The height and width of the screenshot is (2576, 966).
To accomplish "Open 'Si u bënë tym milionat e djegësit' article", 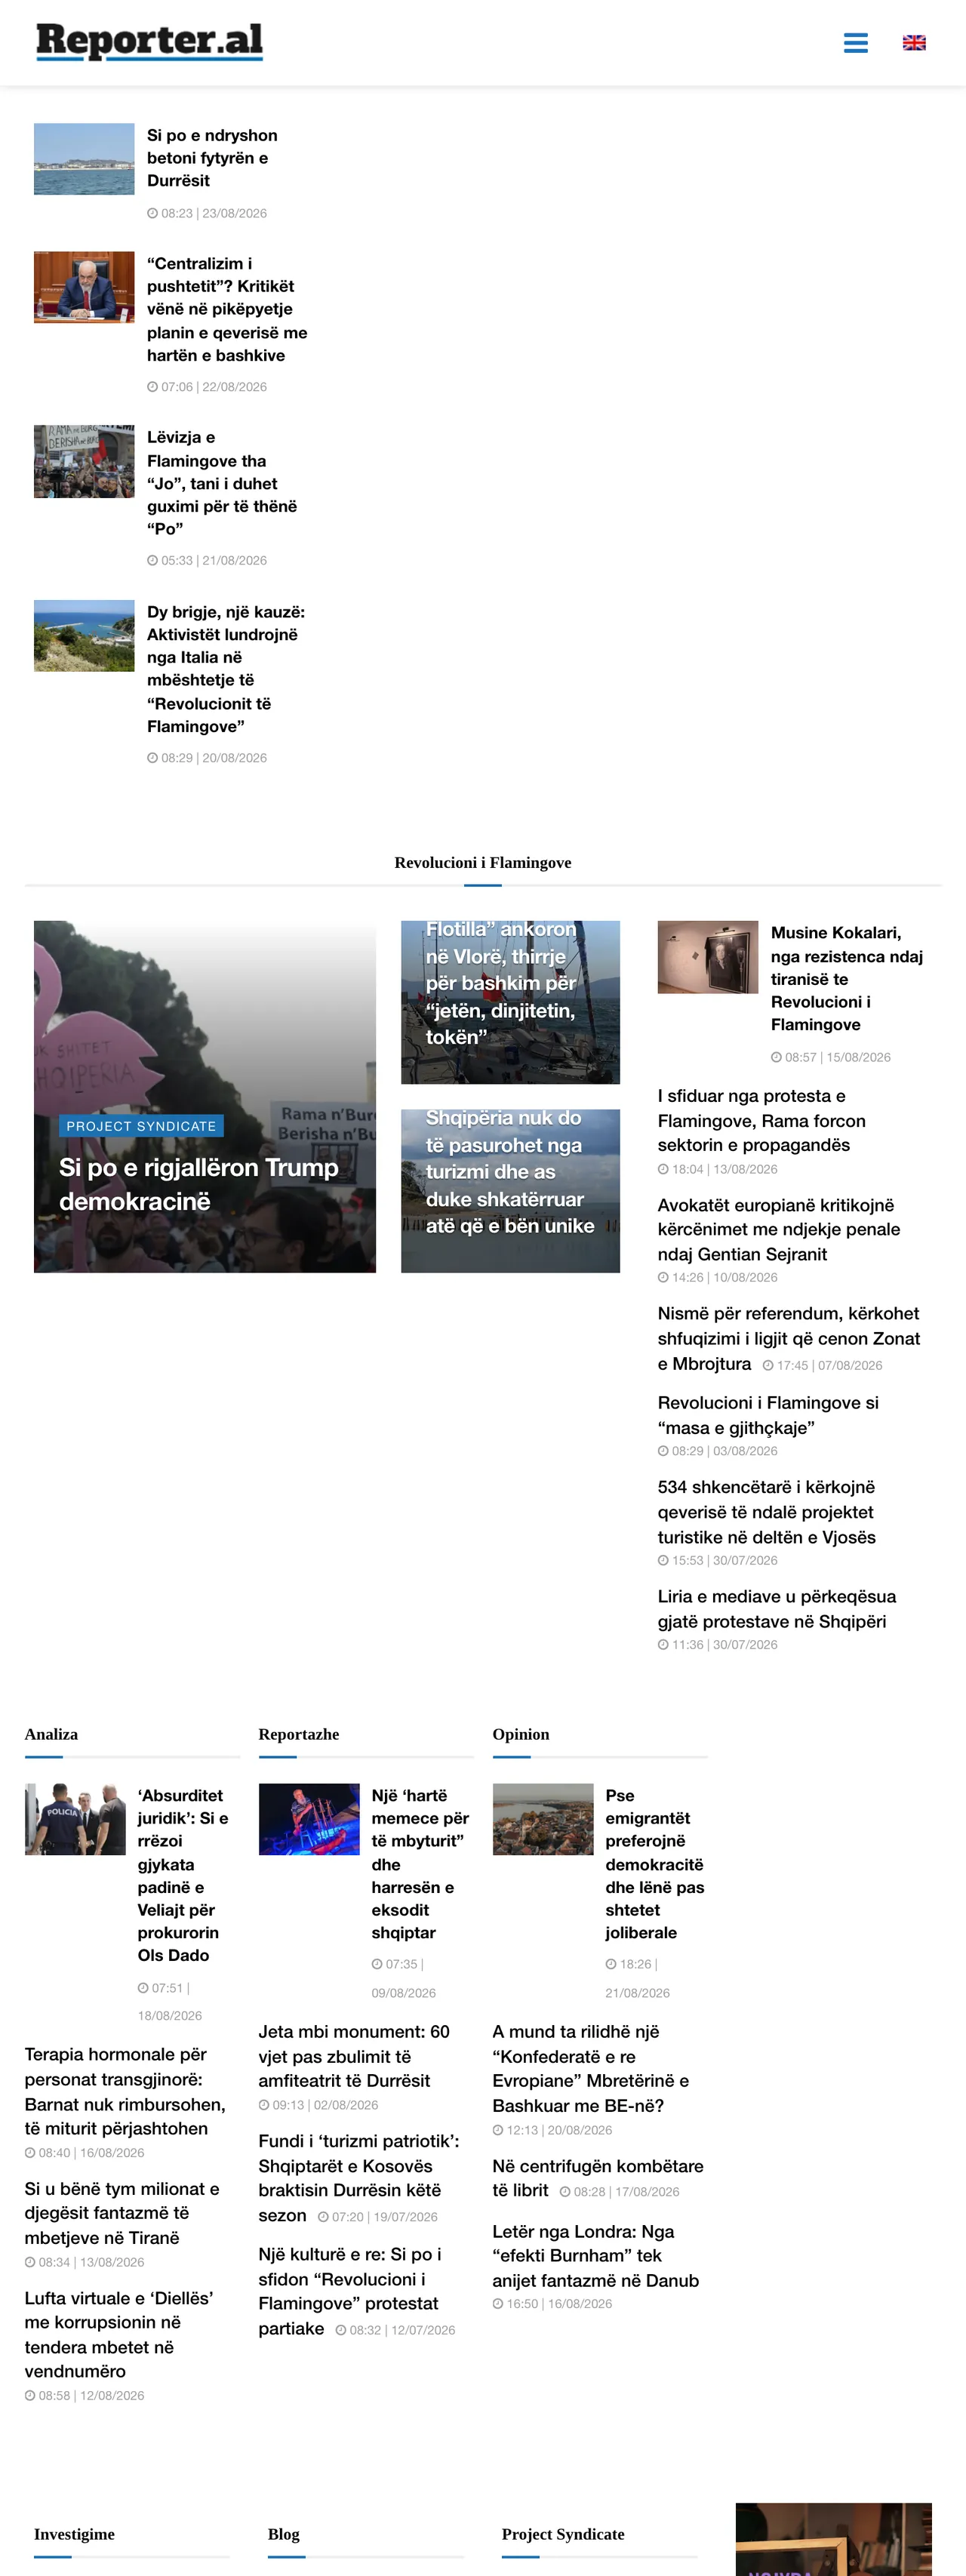I will 121,2212.
